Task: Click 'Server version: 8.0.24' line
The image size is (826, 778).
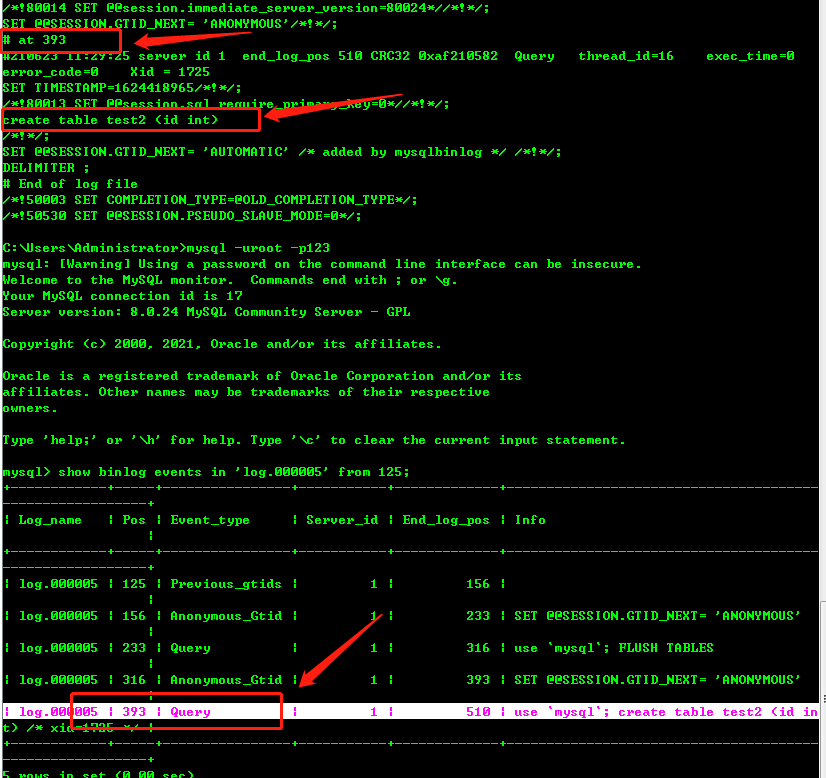Action: pyautogui.click(x=206, y=312)
